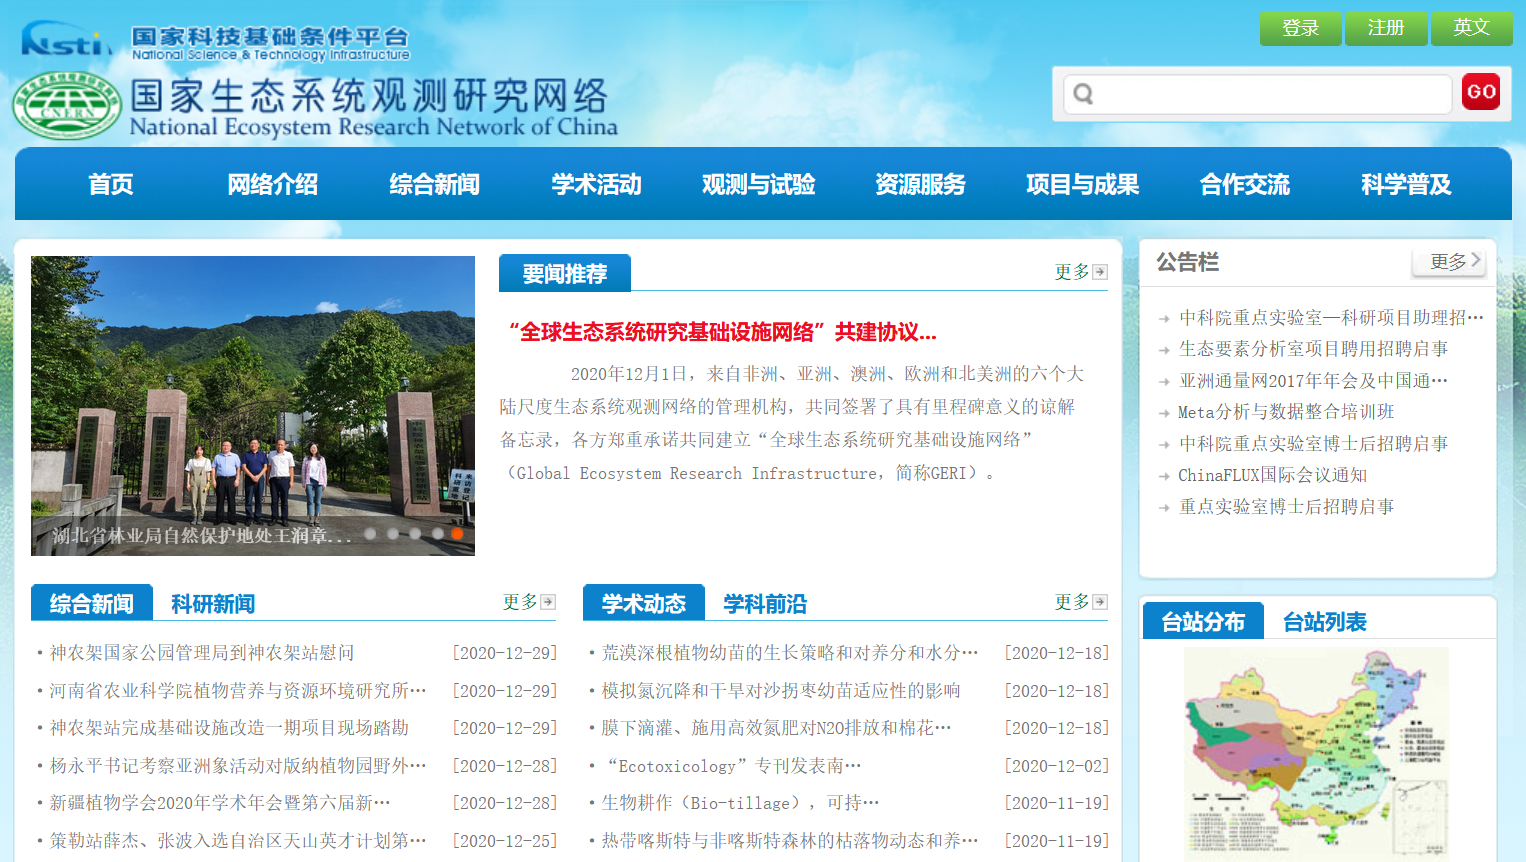Screen dimensions: 1526x862
Task: Click the magnifier icon in search box
Action: tap(1083, 94)
